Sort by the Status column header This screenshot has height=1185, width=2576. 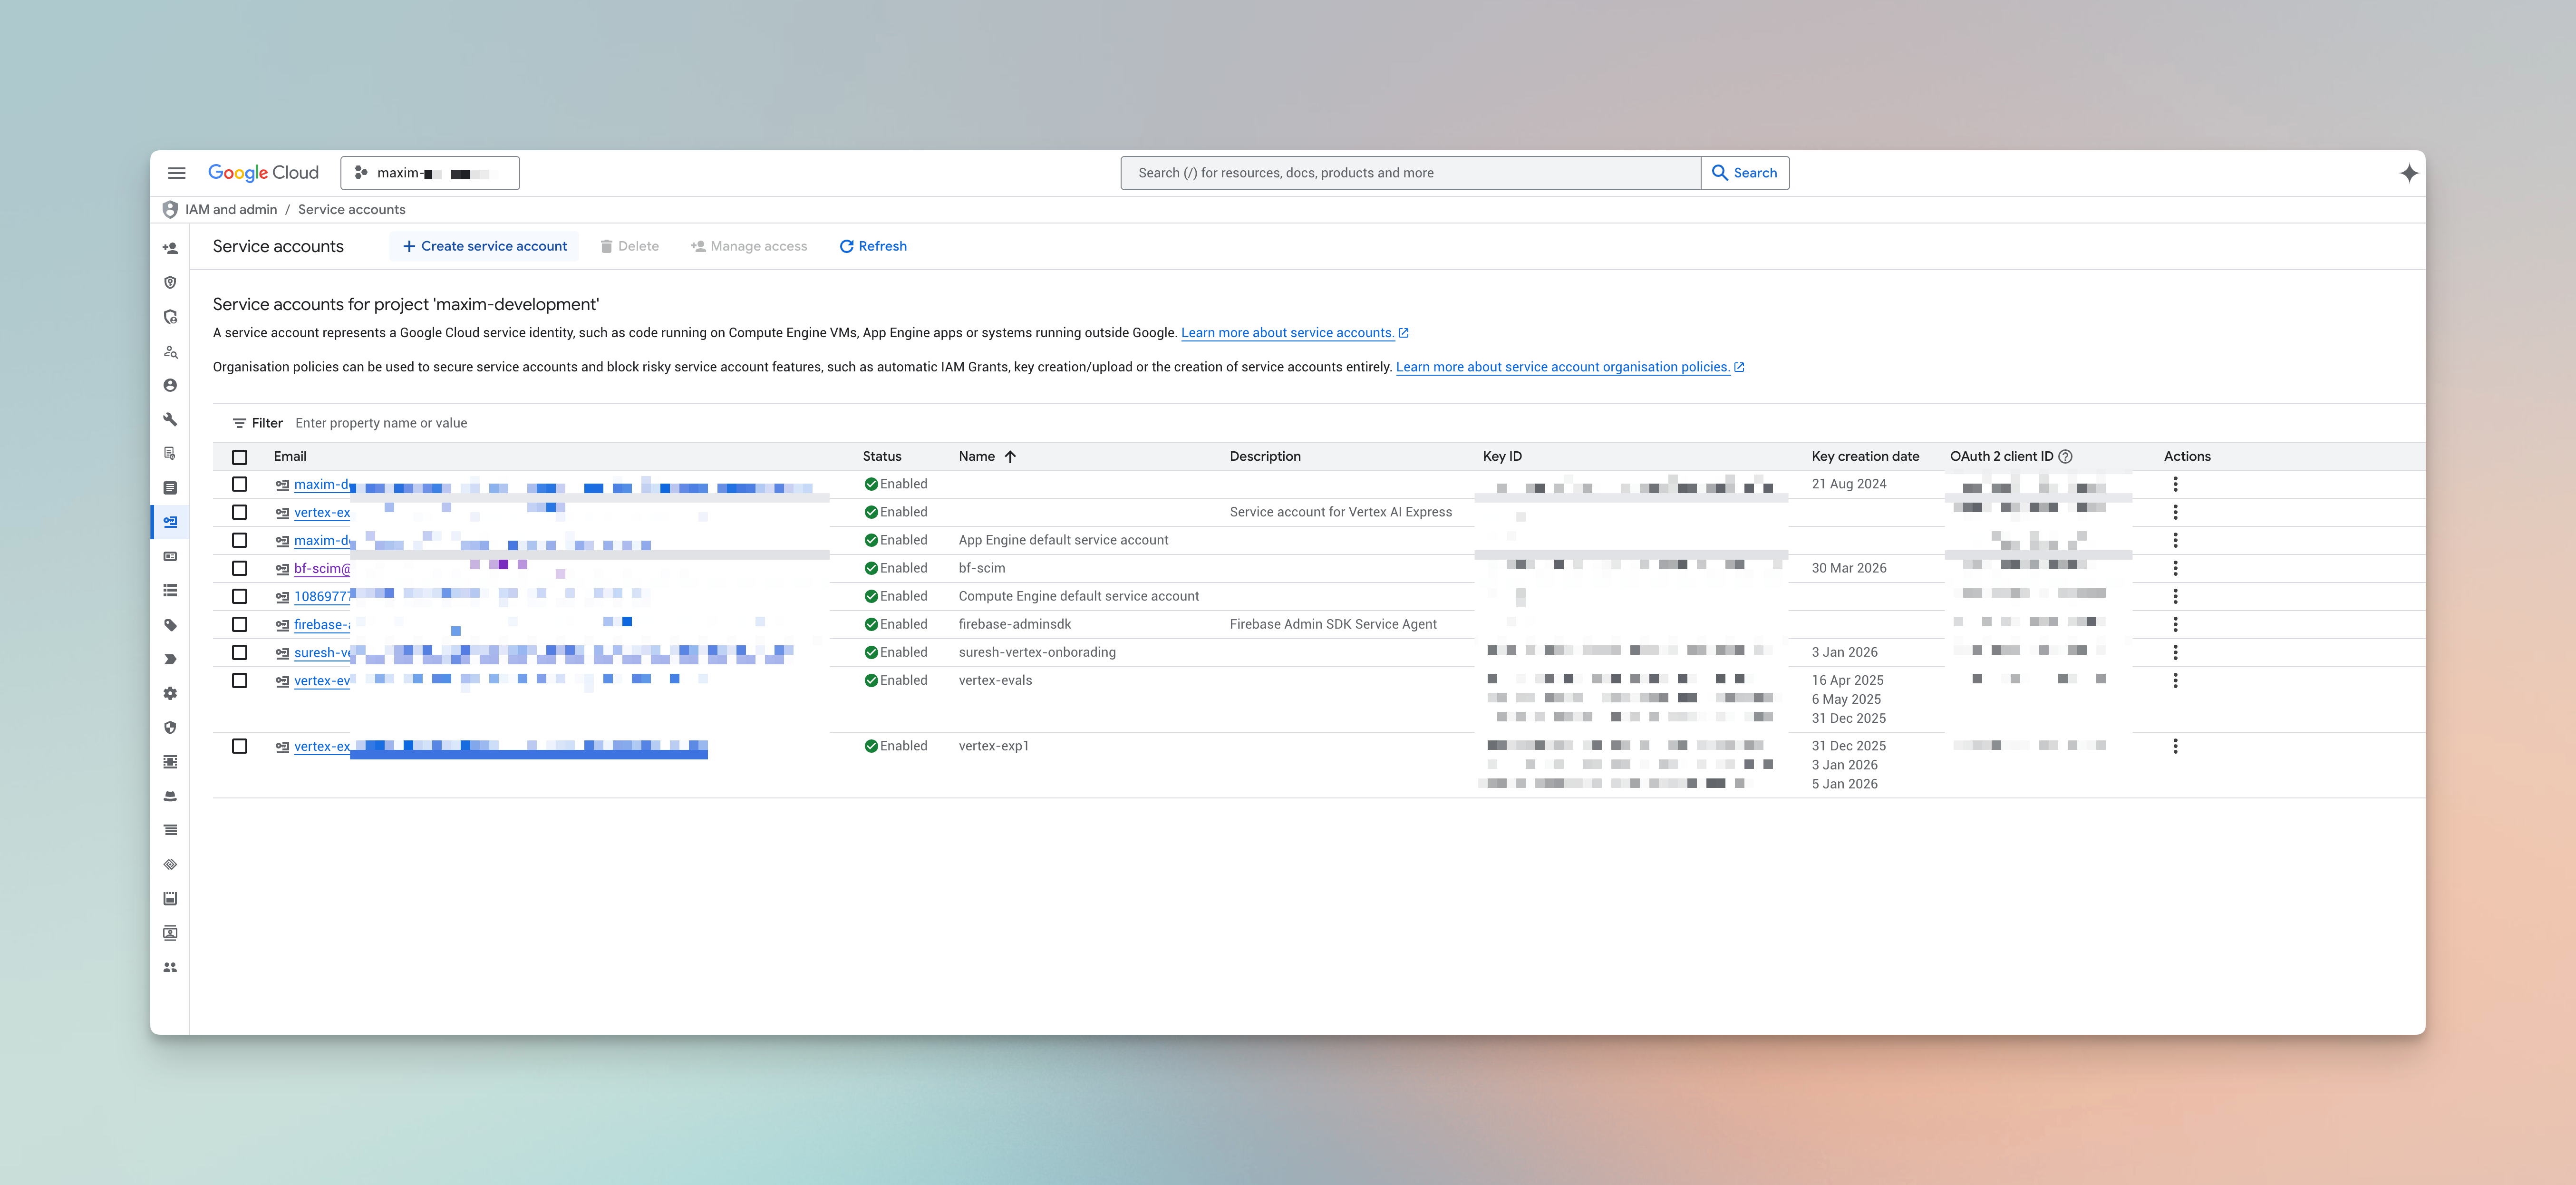tap(882, 456)
